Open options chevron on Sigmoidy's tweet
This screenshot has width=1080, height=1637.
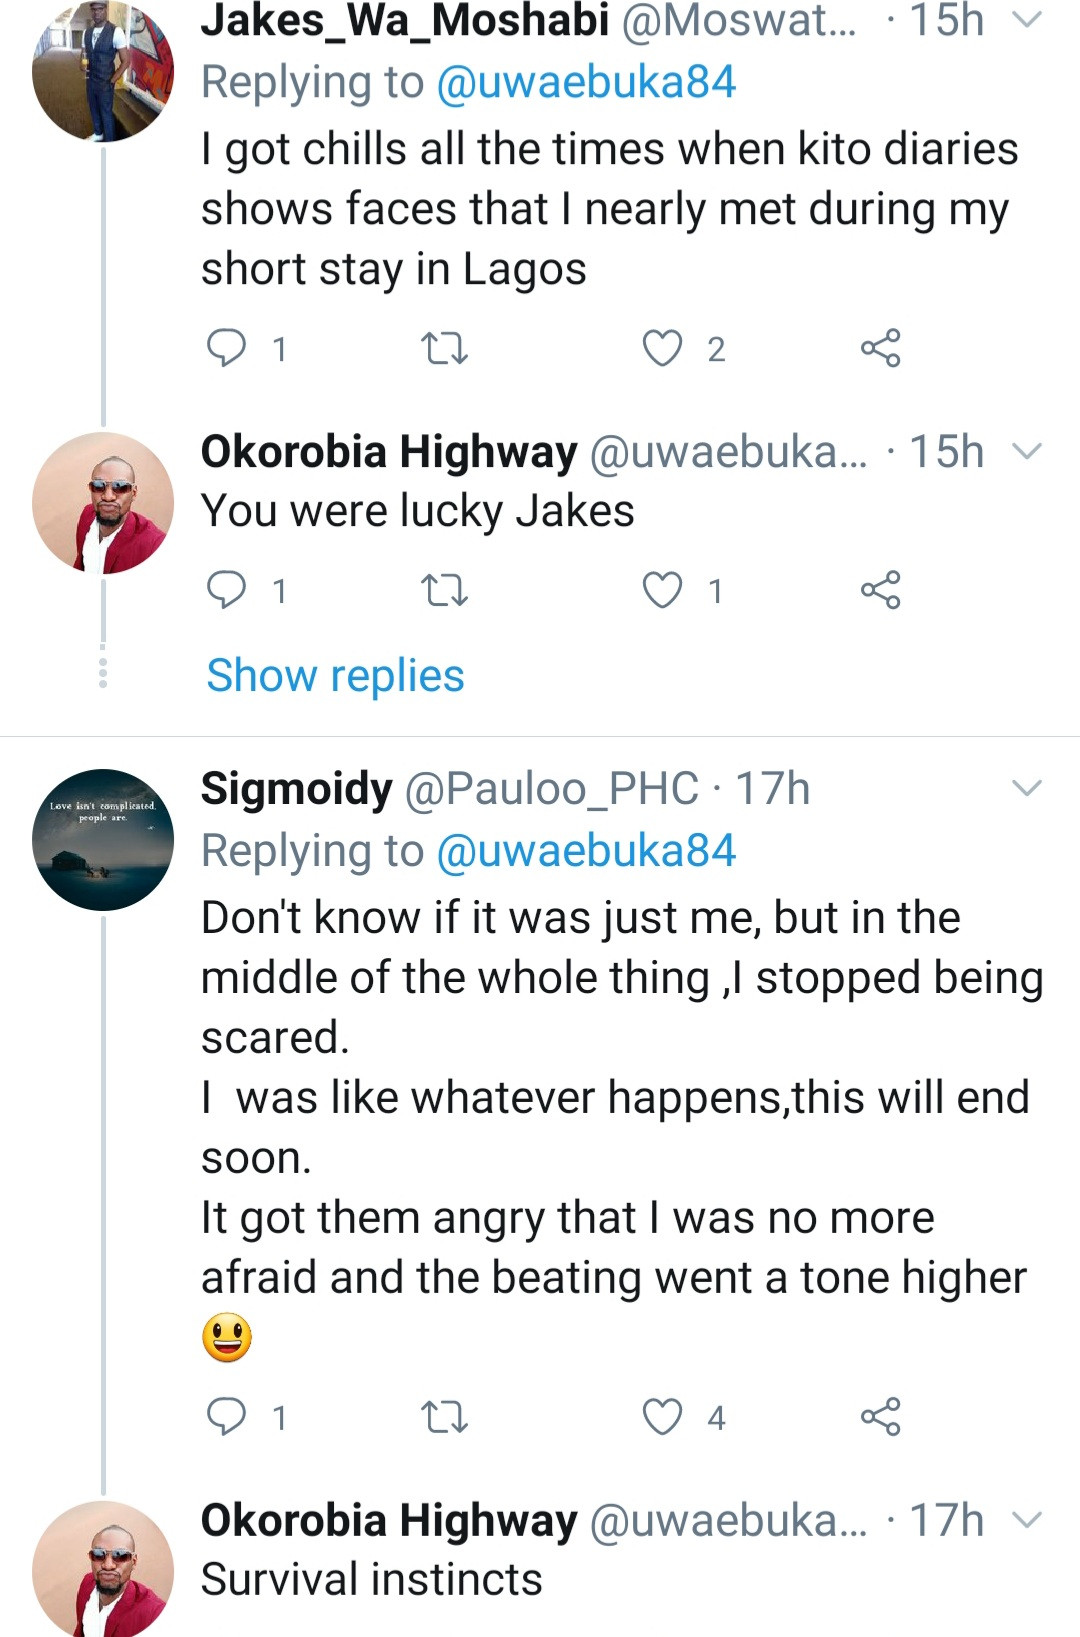click(x=1027, y=788)
